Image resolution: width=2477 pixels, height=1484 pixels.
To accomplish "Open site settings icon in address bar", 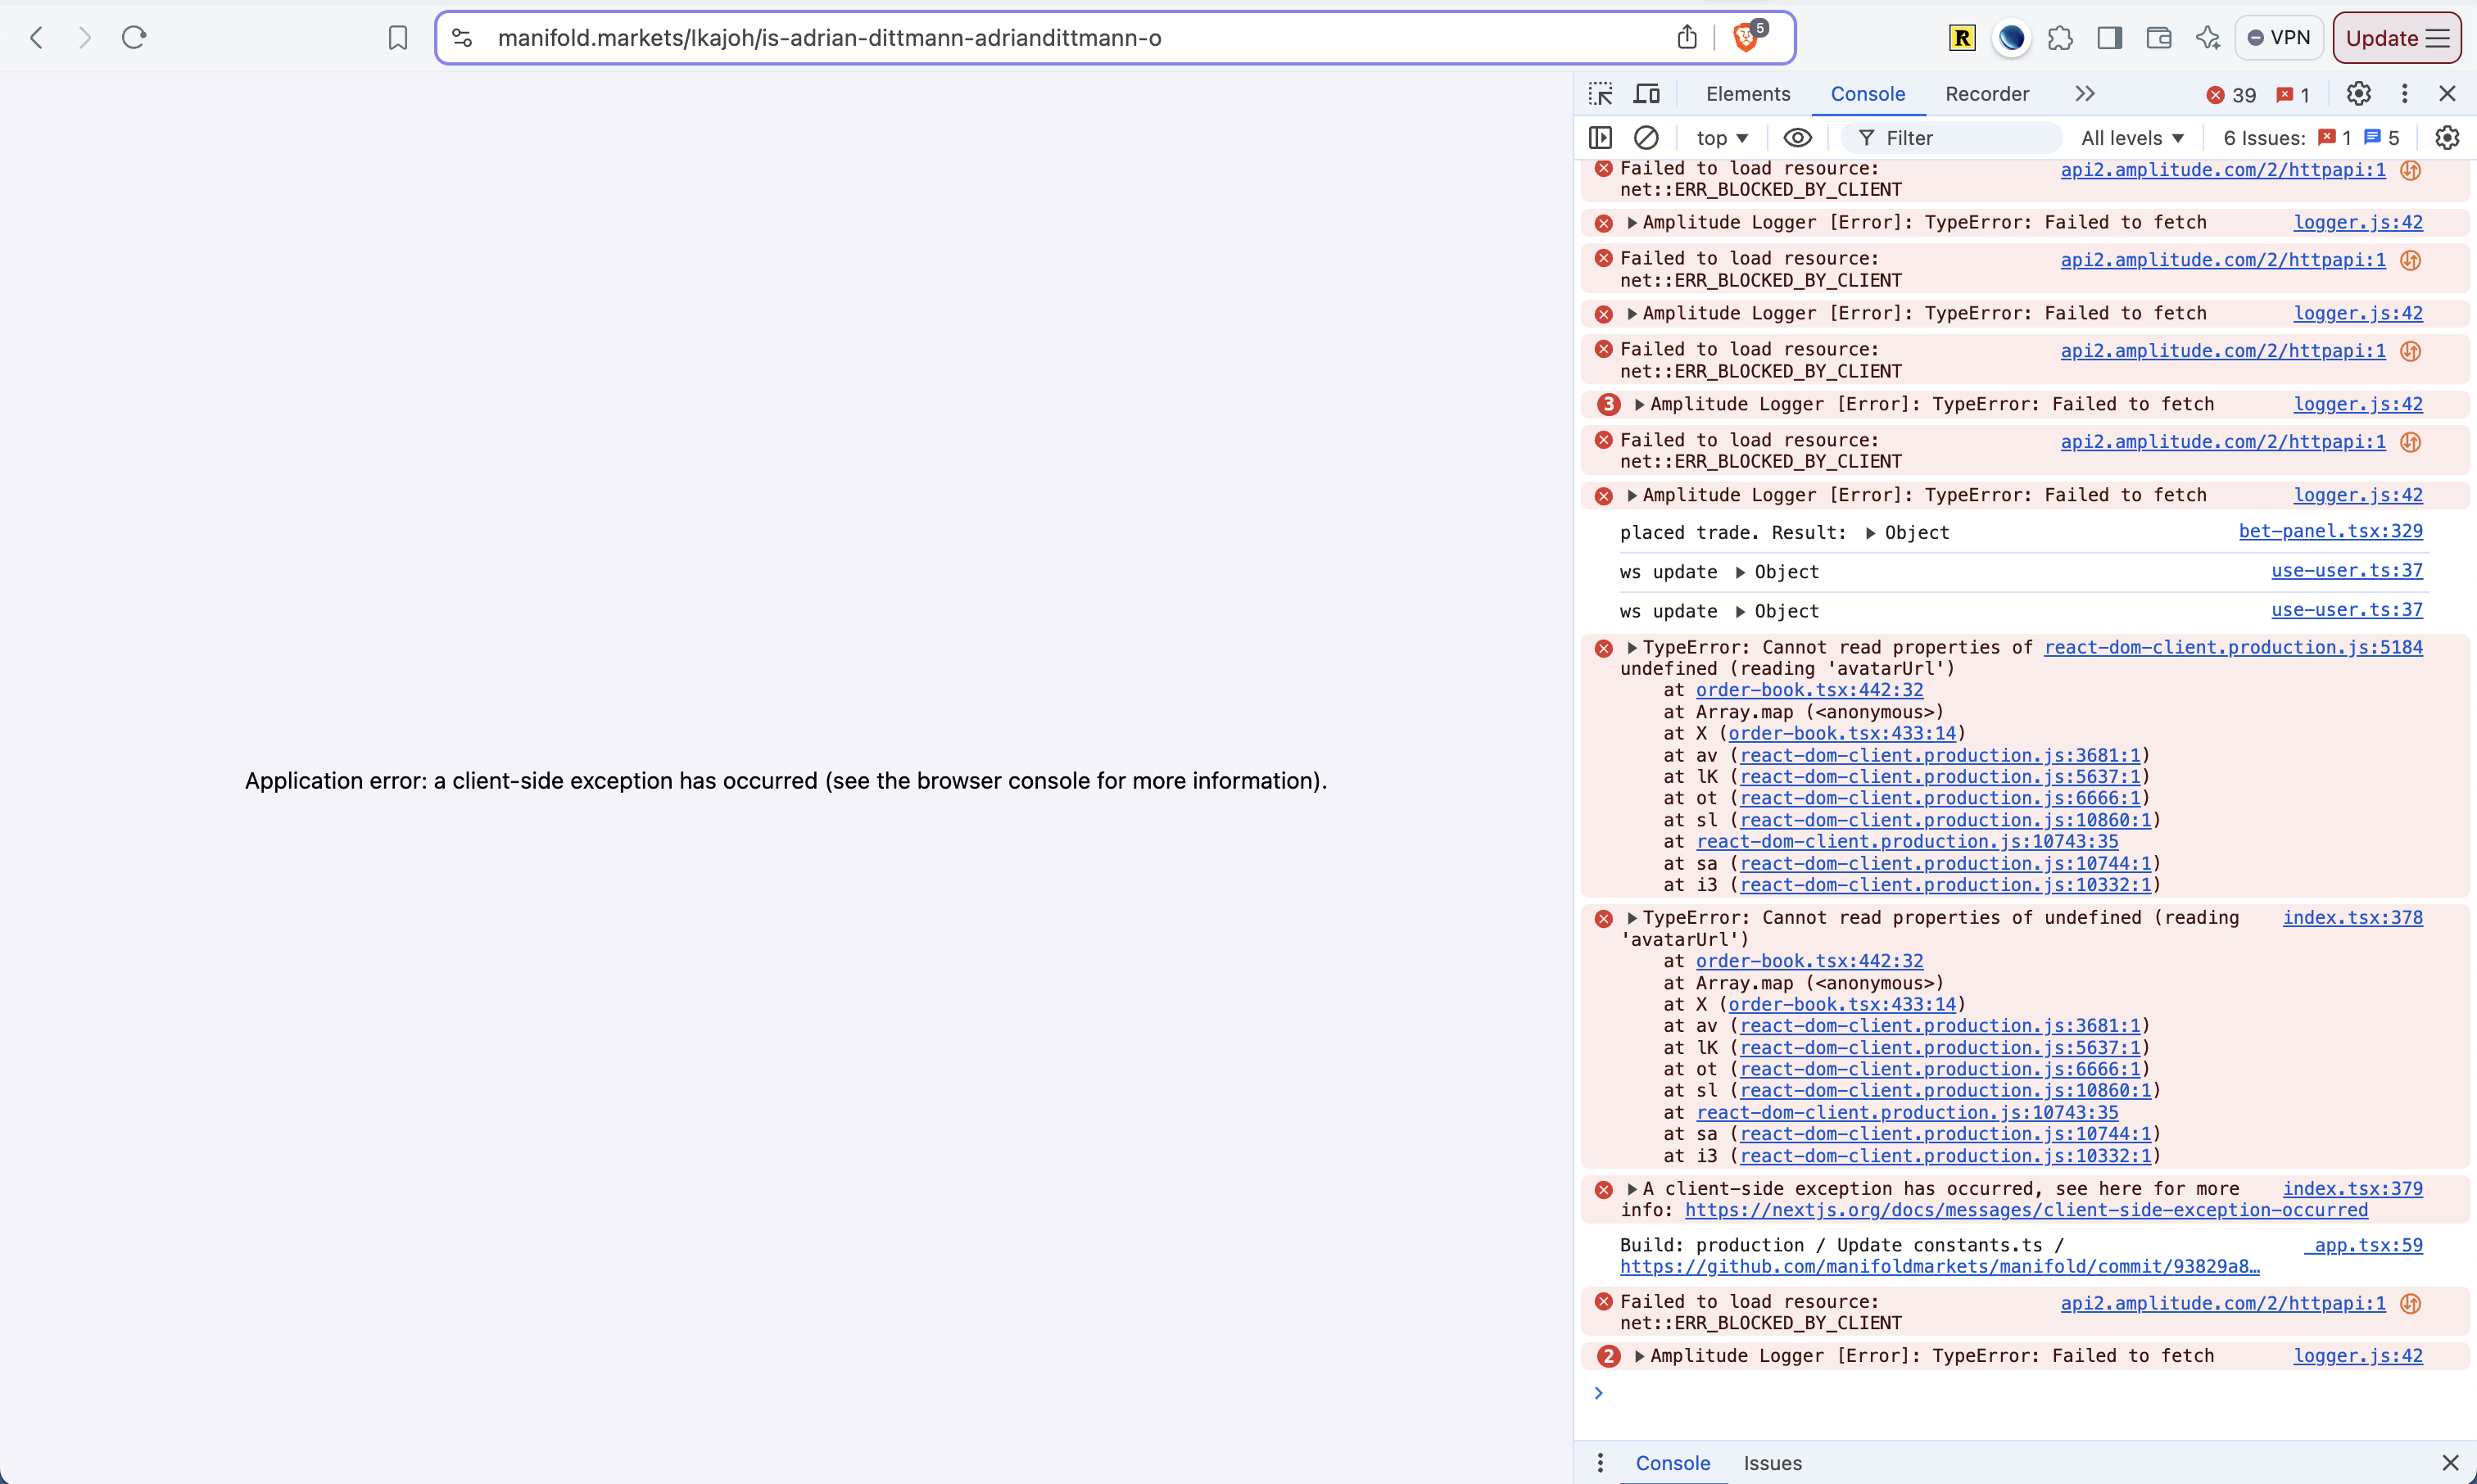I will [x=462, y=38].
